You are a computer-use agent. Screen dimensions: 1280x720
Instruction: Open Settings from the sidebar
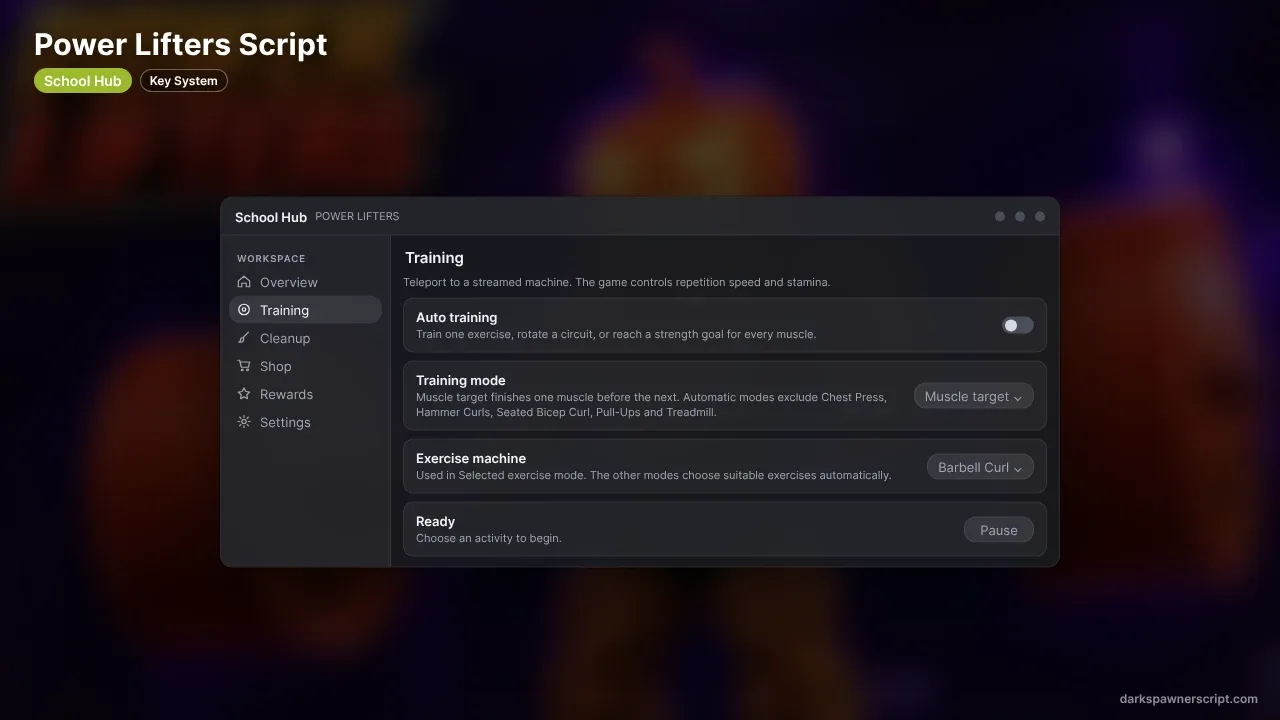click(305, 422)
